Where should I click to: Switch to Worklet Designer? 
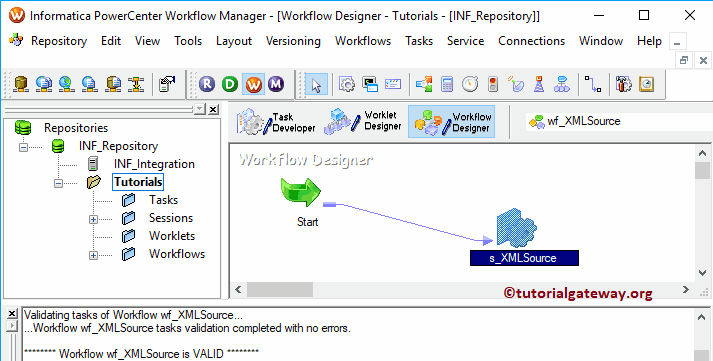point(362,122)
